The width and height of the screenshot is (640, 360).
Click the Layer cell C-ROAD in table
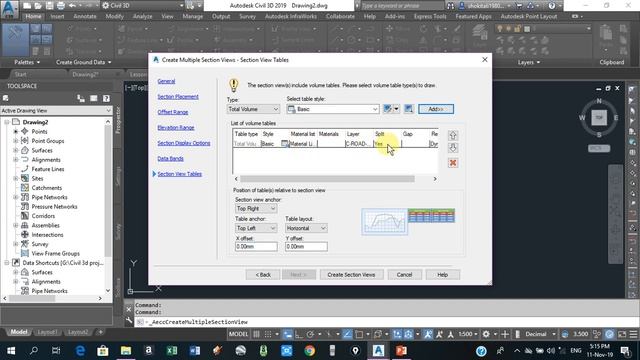359,144
